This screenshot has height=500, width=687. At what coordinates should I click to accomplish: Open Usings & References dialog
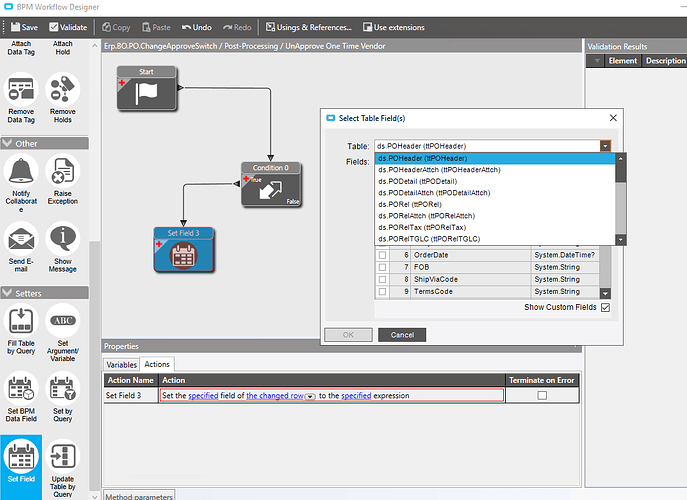[309, 27]
